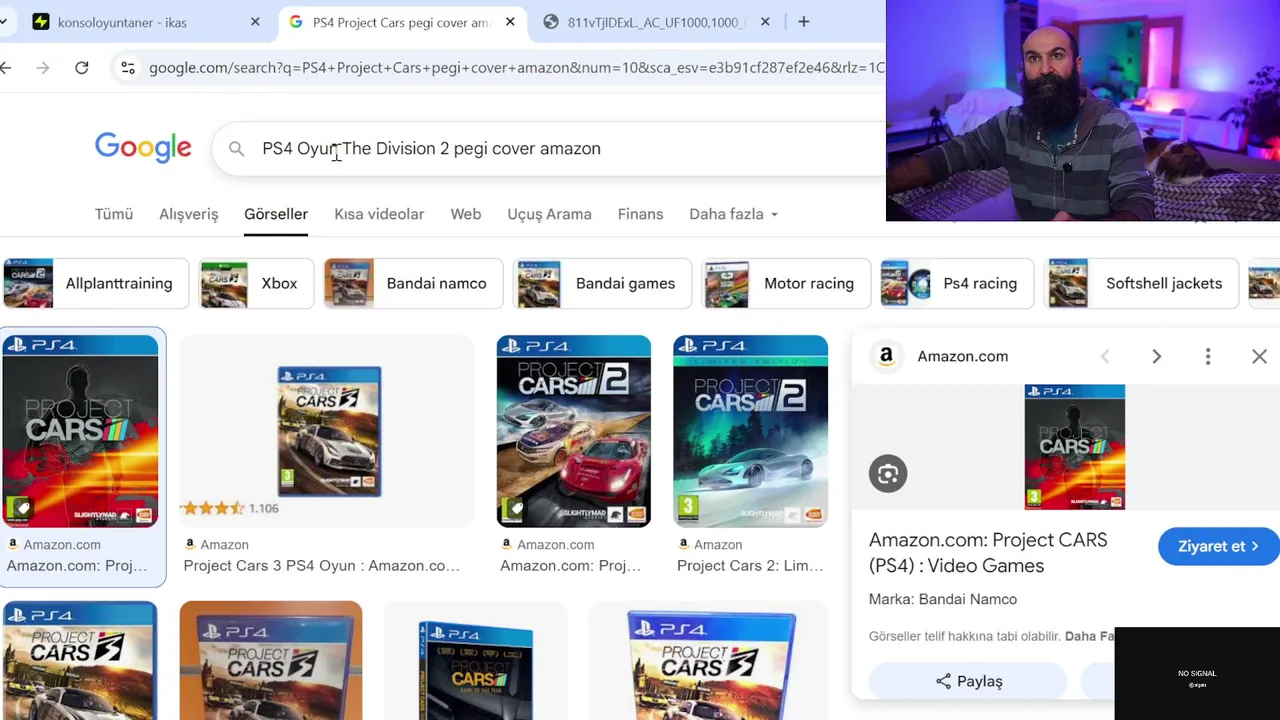This screenshot has height=720, width=1280.
Task: Open the Alışveriş results tab
Action: 188,214
